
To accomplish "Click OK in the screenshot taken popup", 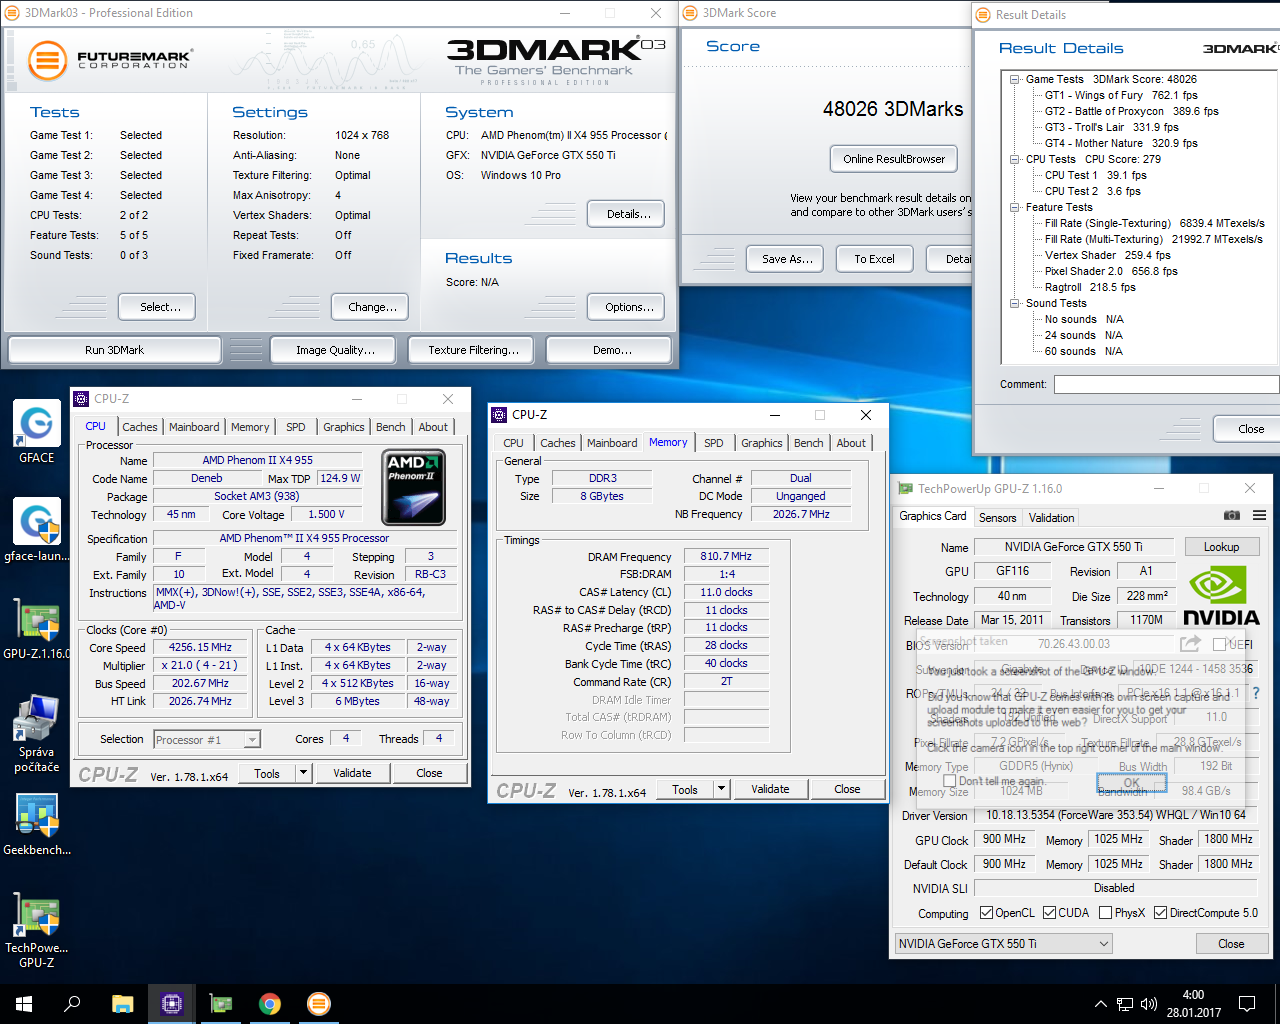I will click(1131, 783).
